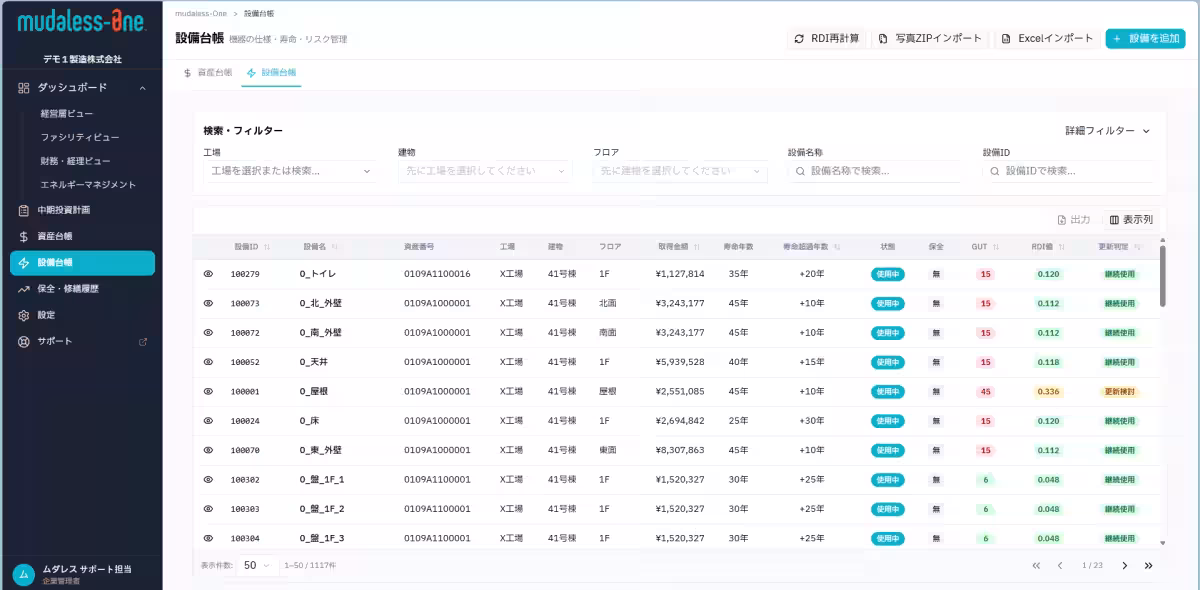Click 設備を追加 add equipment button
1200x590 pixels.
[1145, 39]
